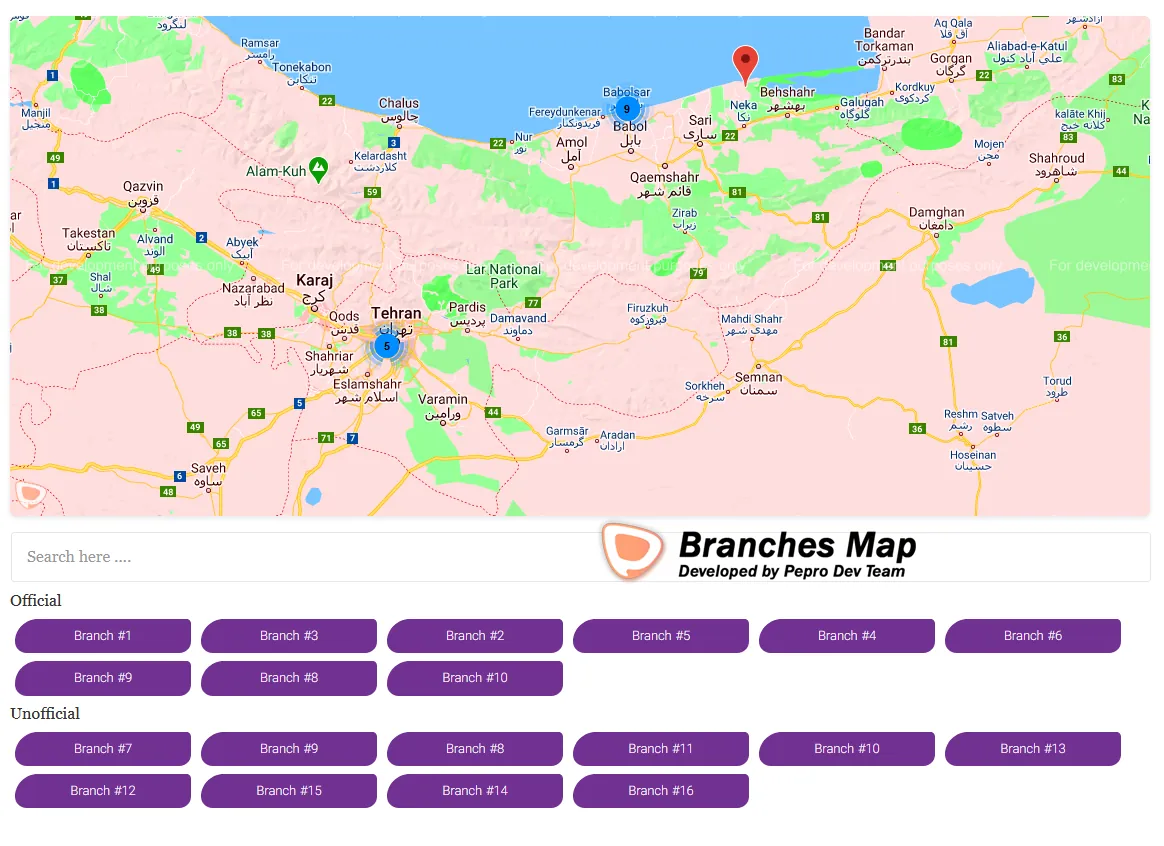Select Official Branch #2
This screenshot has height=846, width=1164.
pyautogui.click(x=475, y=636)
